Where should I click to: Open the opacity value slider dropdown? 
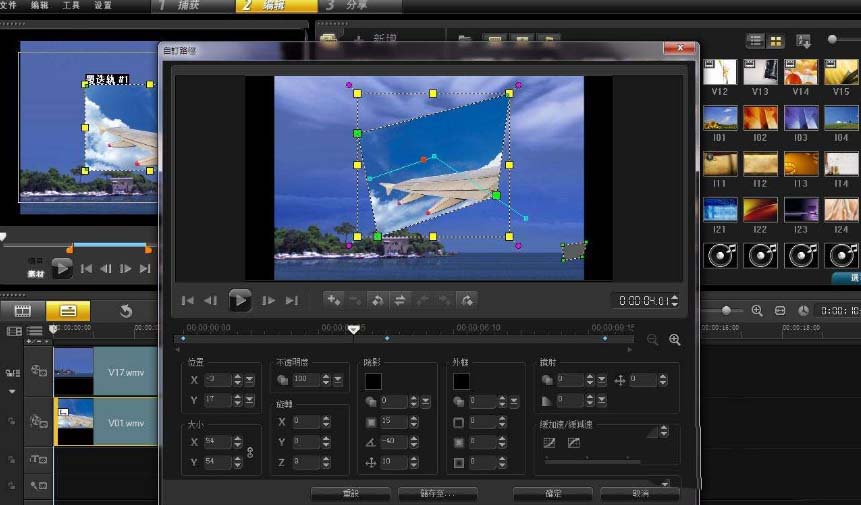[x=338, y=380]
